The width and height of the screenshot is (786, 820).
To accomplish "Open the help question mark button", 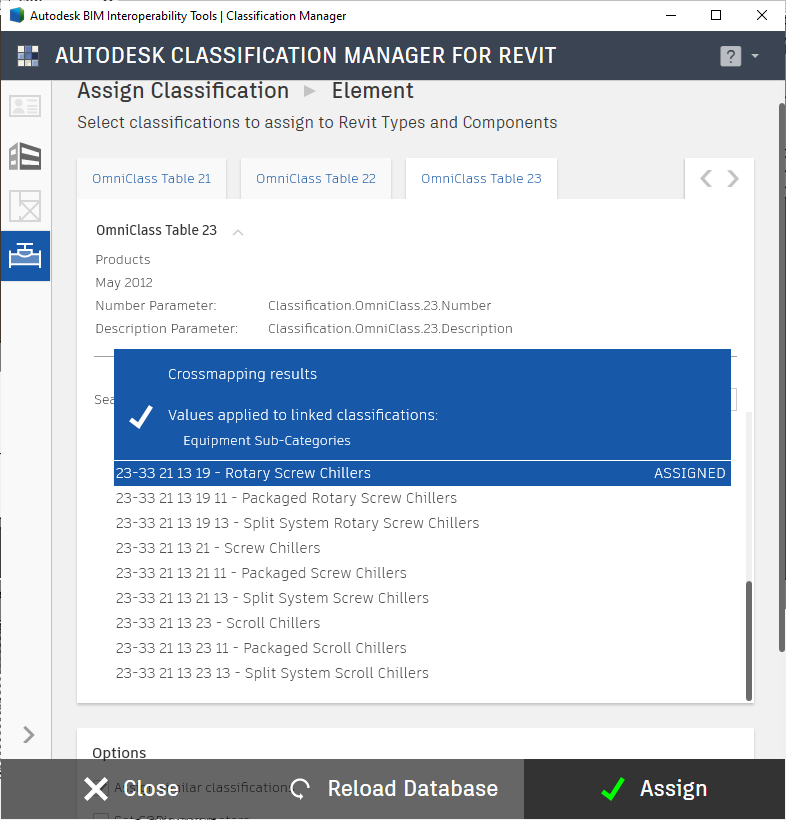I will coord(731,56).
